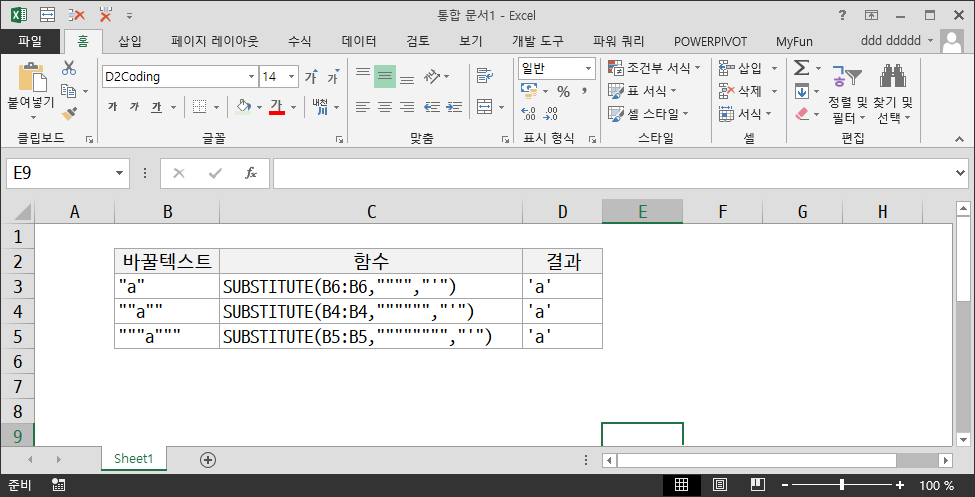The height and width of the screenshot is (497, 975).
Task: Switch to 페이지 레이아웃 tab
Action: pyautogui.click(x=215, y=42)
